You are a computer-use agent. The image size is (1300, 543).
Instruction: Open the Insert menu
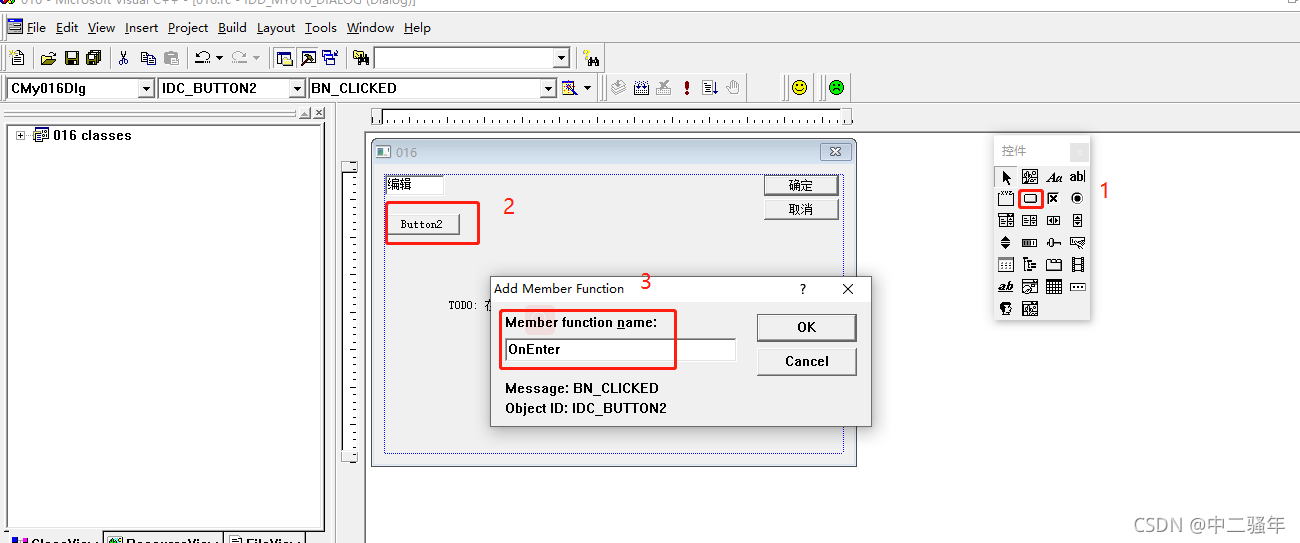coord(141,27)
